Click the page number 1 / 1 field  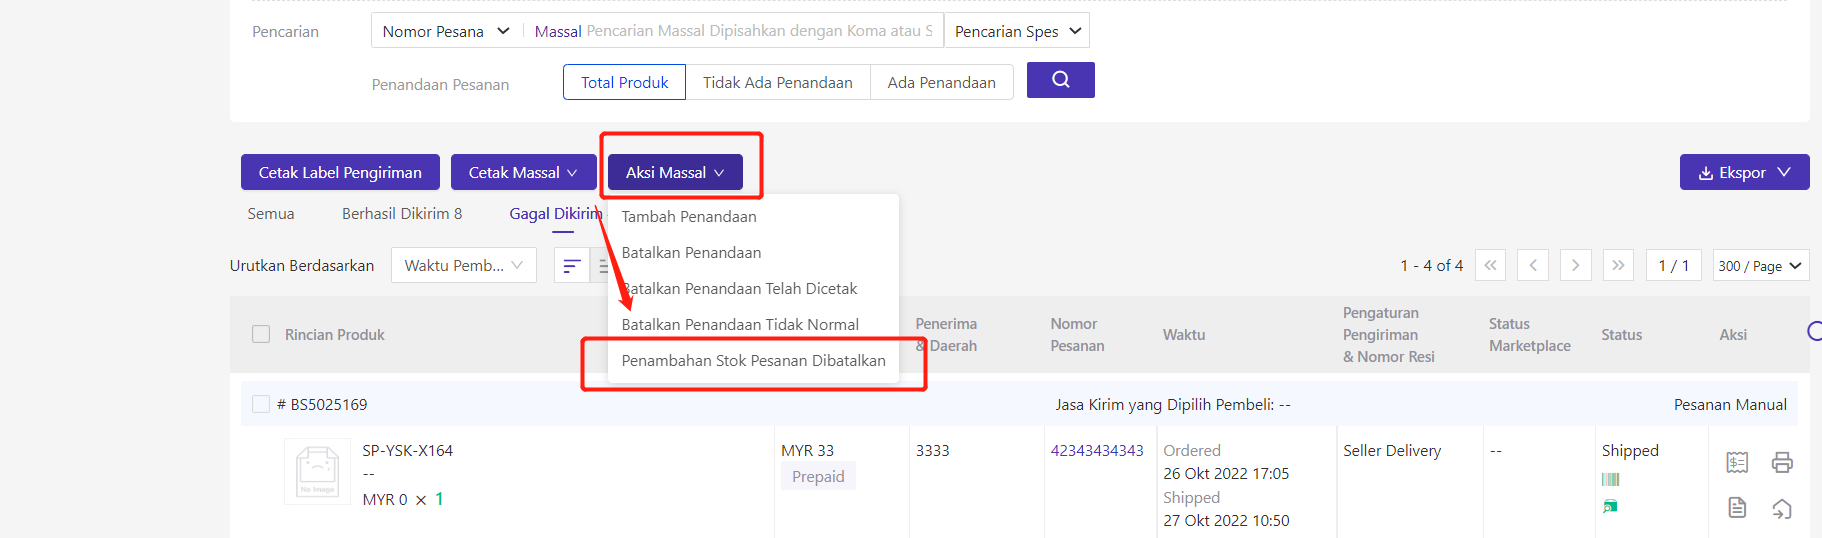coord(1674,265)
